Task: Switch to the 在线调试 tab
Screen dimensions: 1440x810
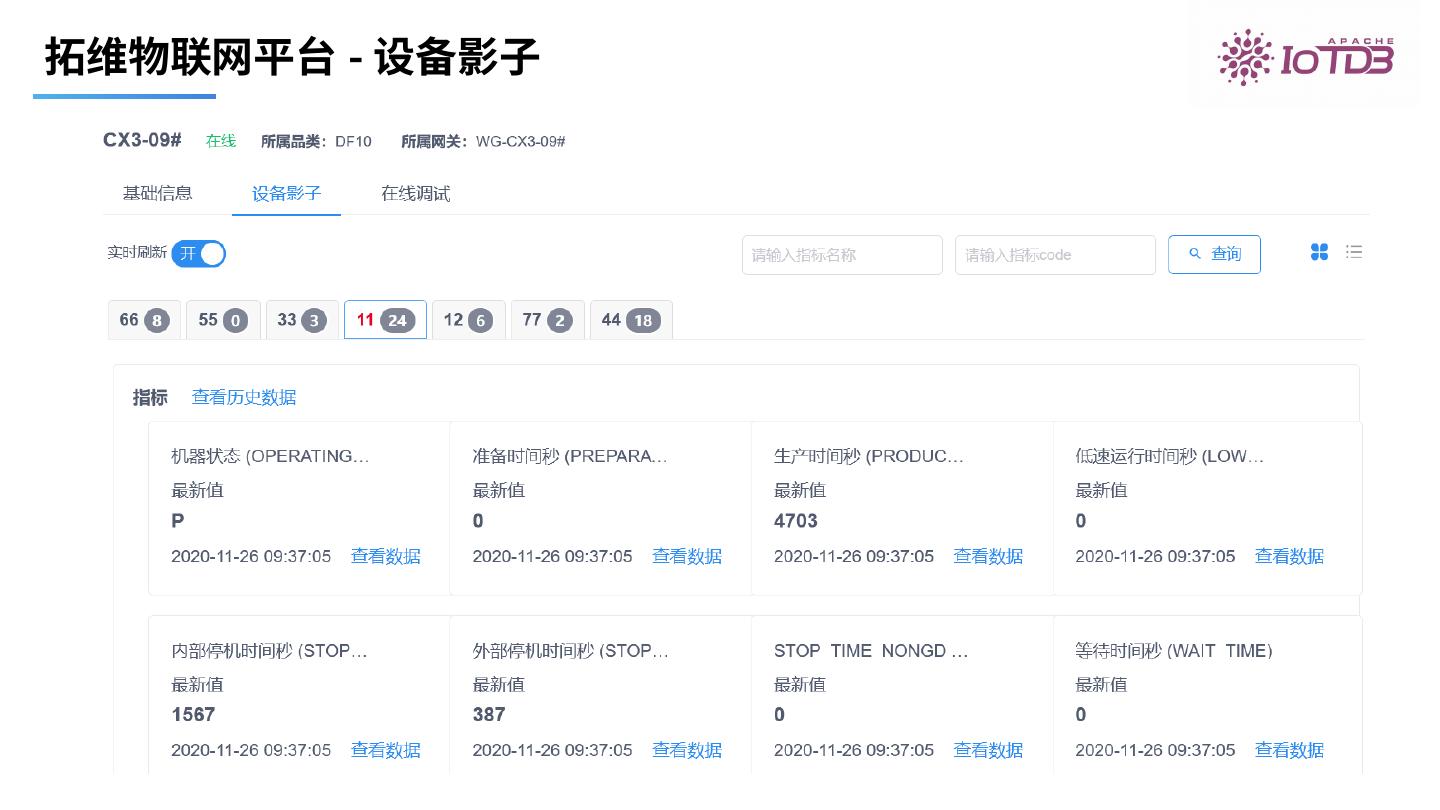Action: 415,193
